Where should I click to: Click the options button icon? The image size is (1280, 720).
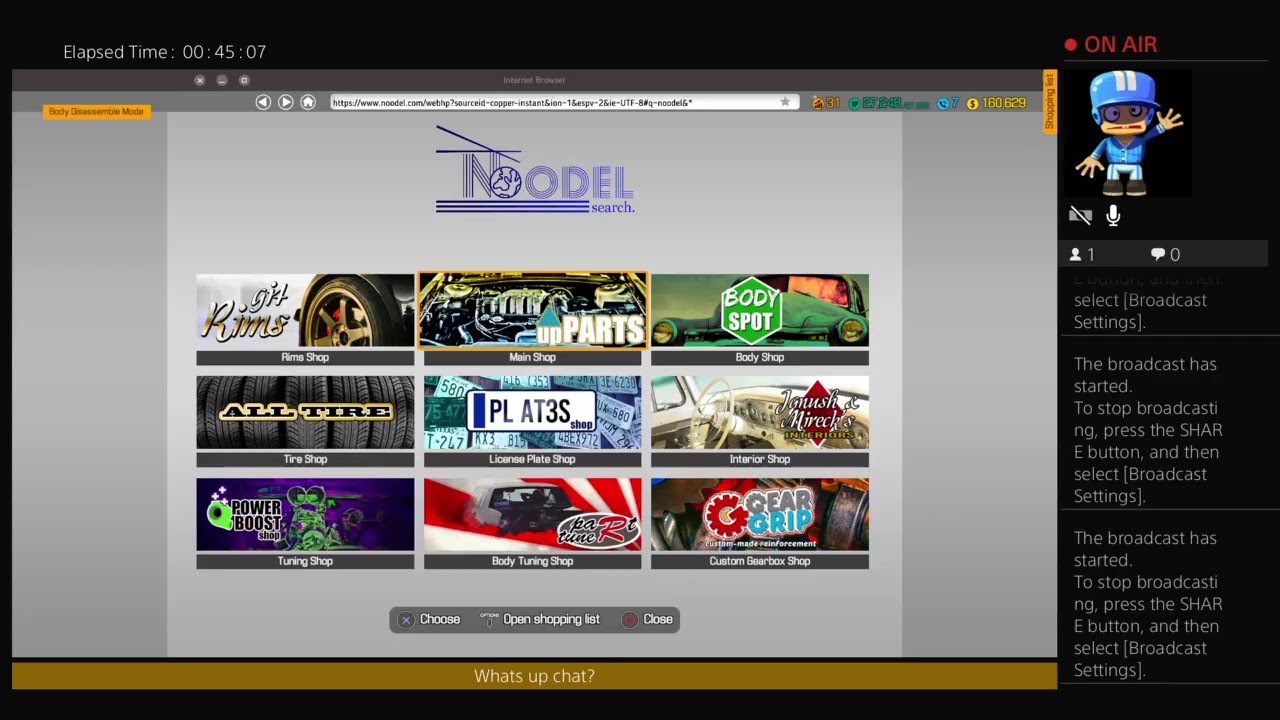click(x=489, y=620)
